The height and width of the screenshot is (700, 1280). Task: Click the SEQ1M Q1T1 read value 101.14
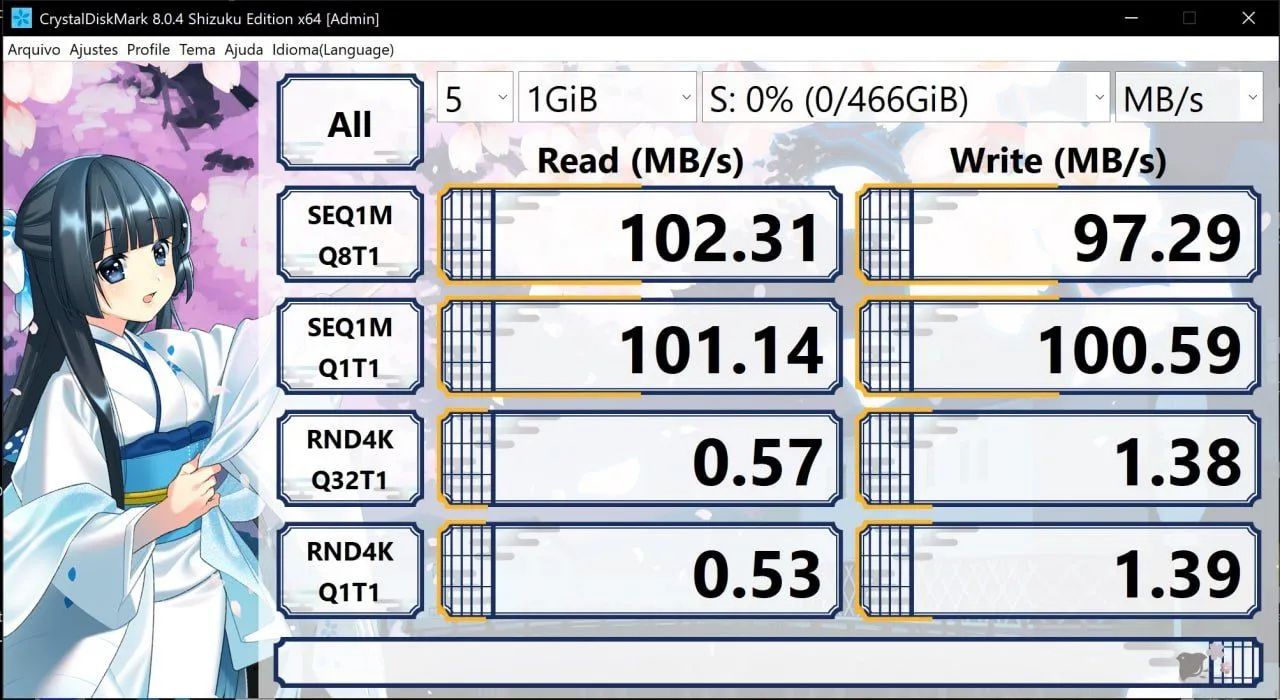(x=640, y=348)
